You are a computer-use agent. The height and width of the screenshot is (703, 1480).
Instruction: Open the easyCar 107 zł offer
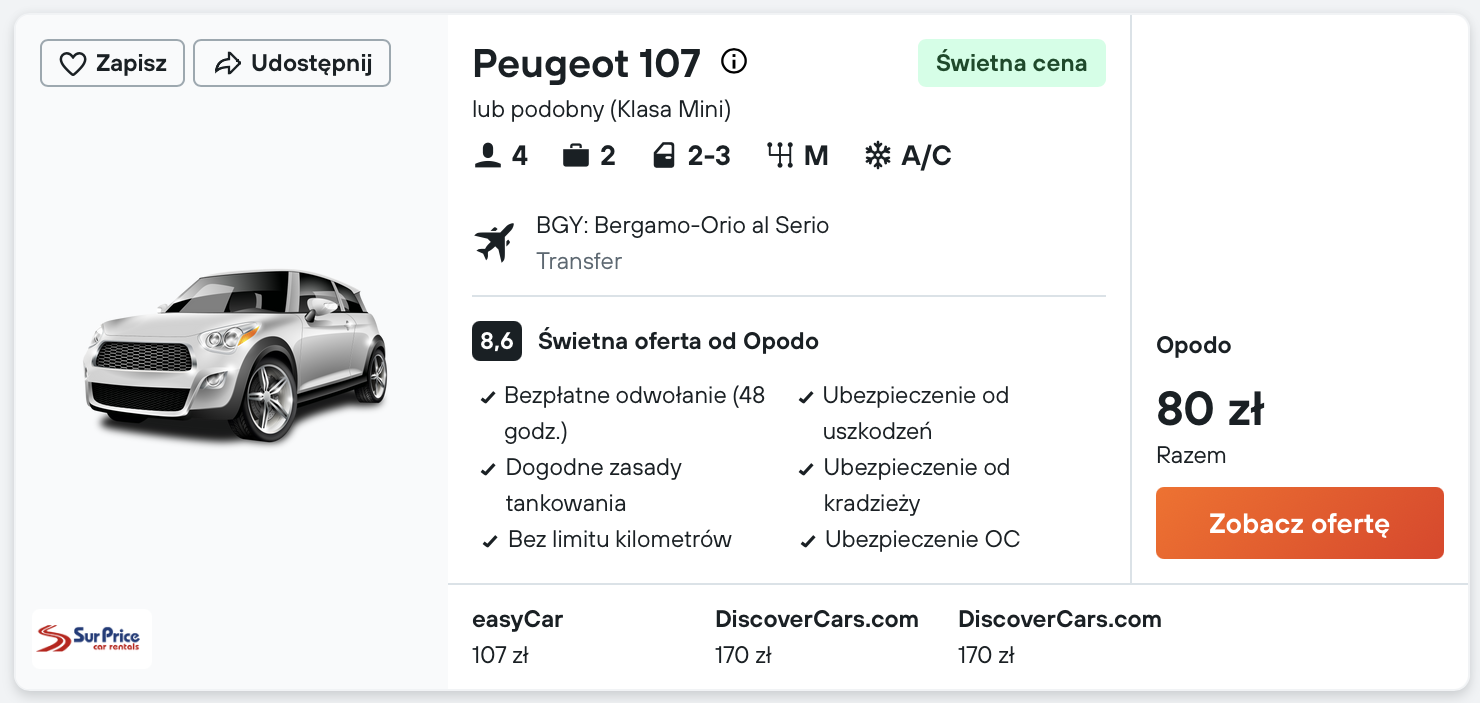point(517,637)
